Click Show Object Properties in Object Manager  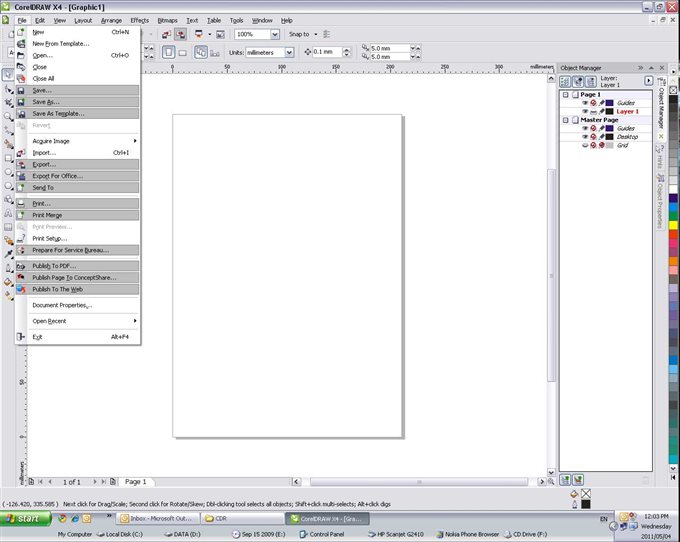click(x=565, y=81)
